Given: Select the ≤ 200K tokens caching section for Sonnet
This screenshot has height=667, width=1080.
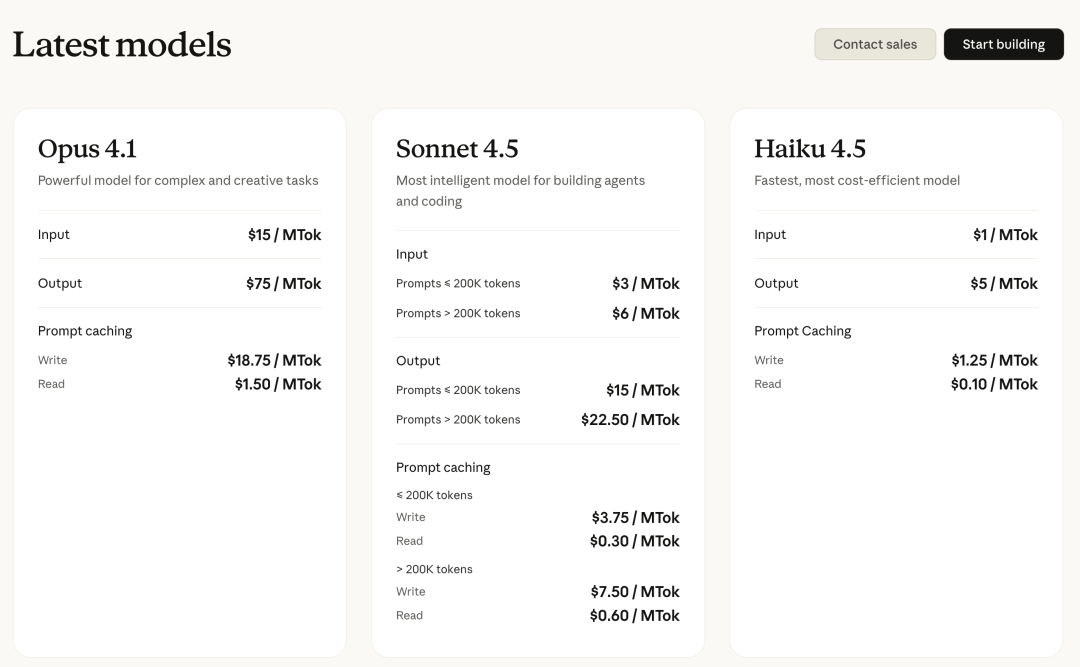Looking at the screenshot, I should tap(433, 494).
